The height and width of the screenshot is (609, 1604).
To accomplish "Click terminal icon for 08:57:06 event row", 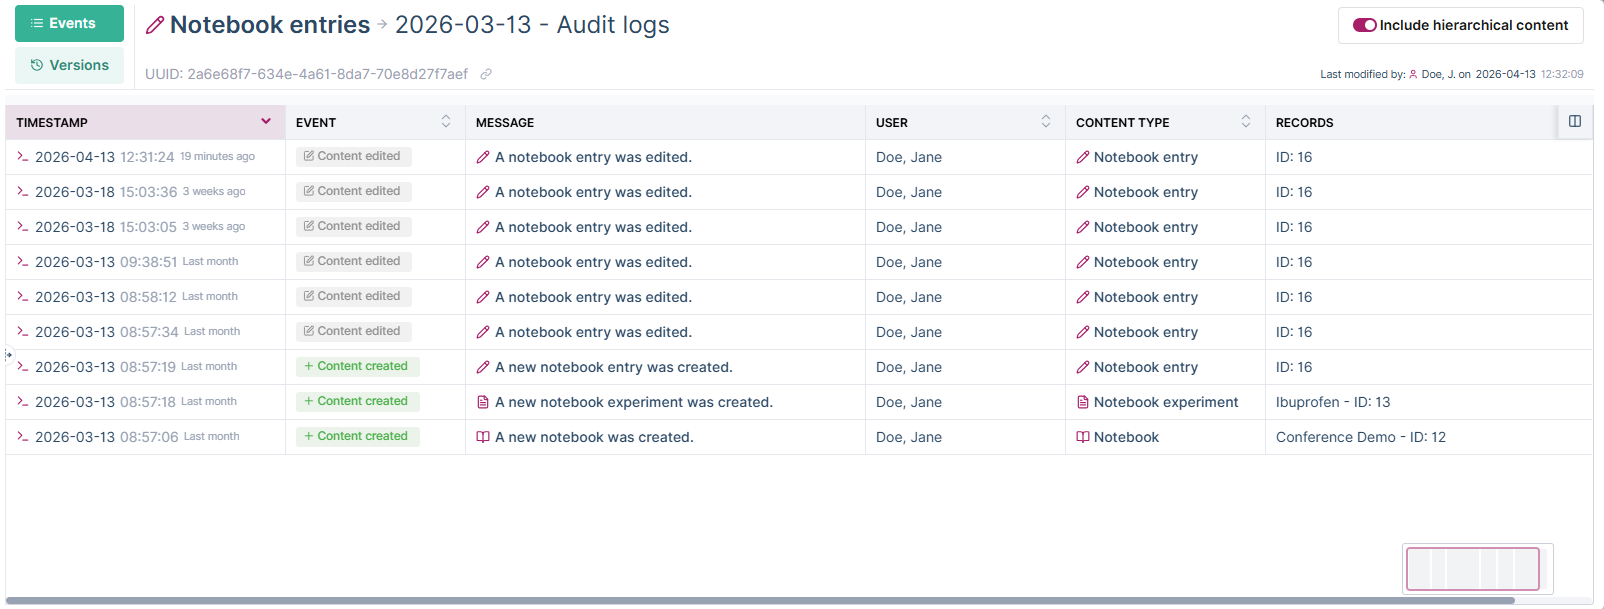I will (22, 437).
